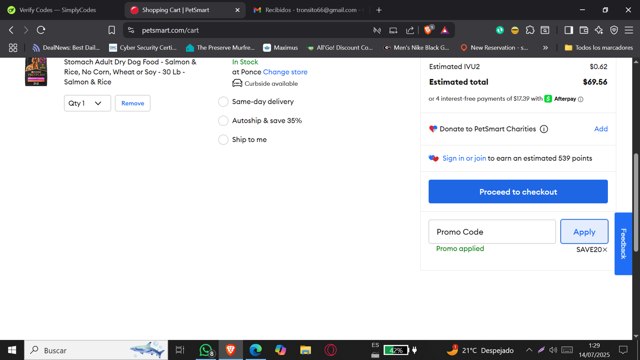The image size is (640, 360).
Task: Open Opera browser from the taskbar
Action: (x=331, y=350)
